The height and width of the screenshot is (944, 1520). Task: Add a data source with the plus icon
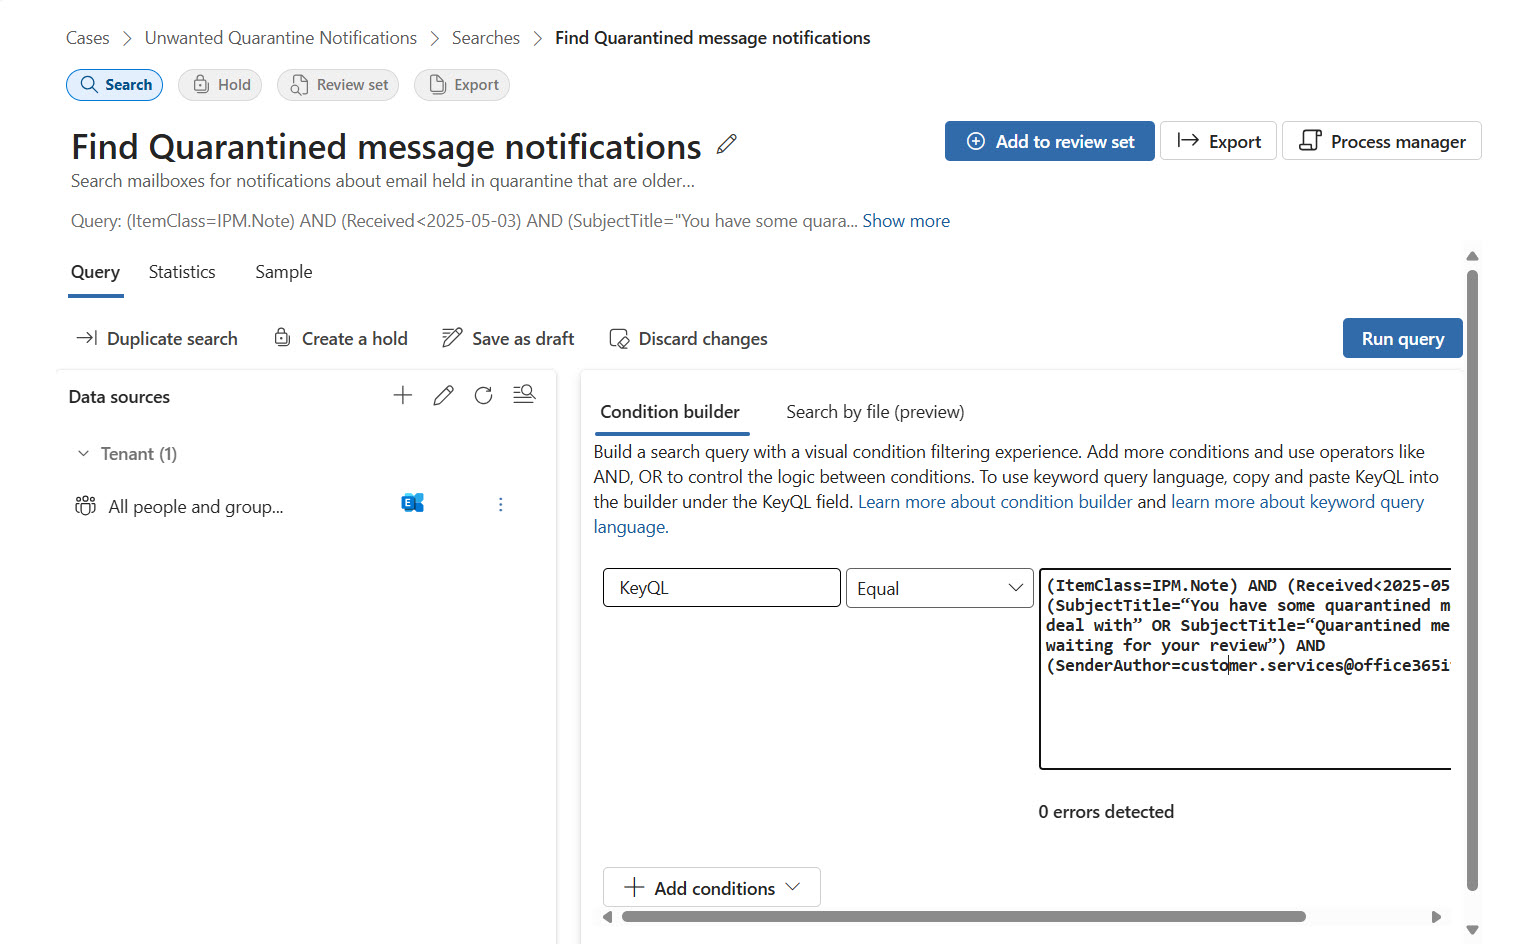(x=403, y=396)
